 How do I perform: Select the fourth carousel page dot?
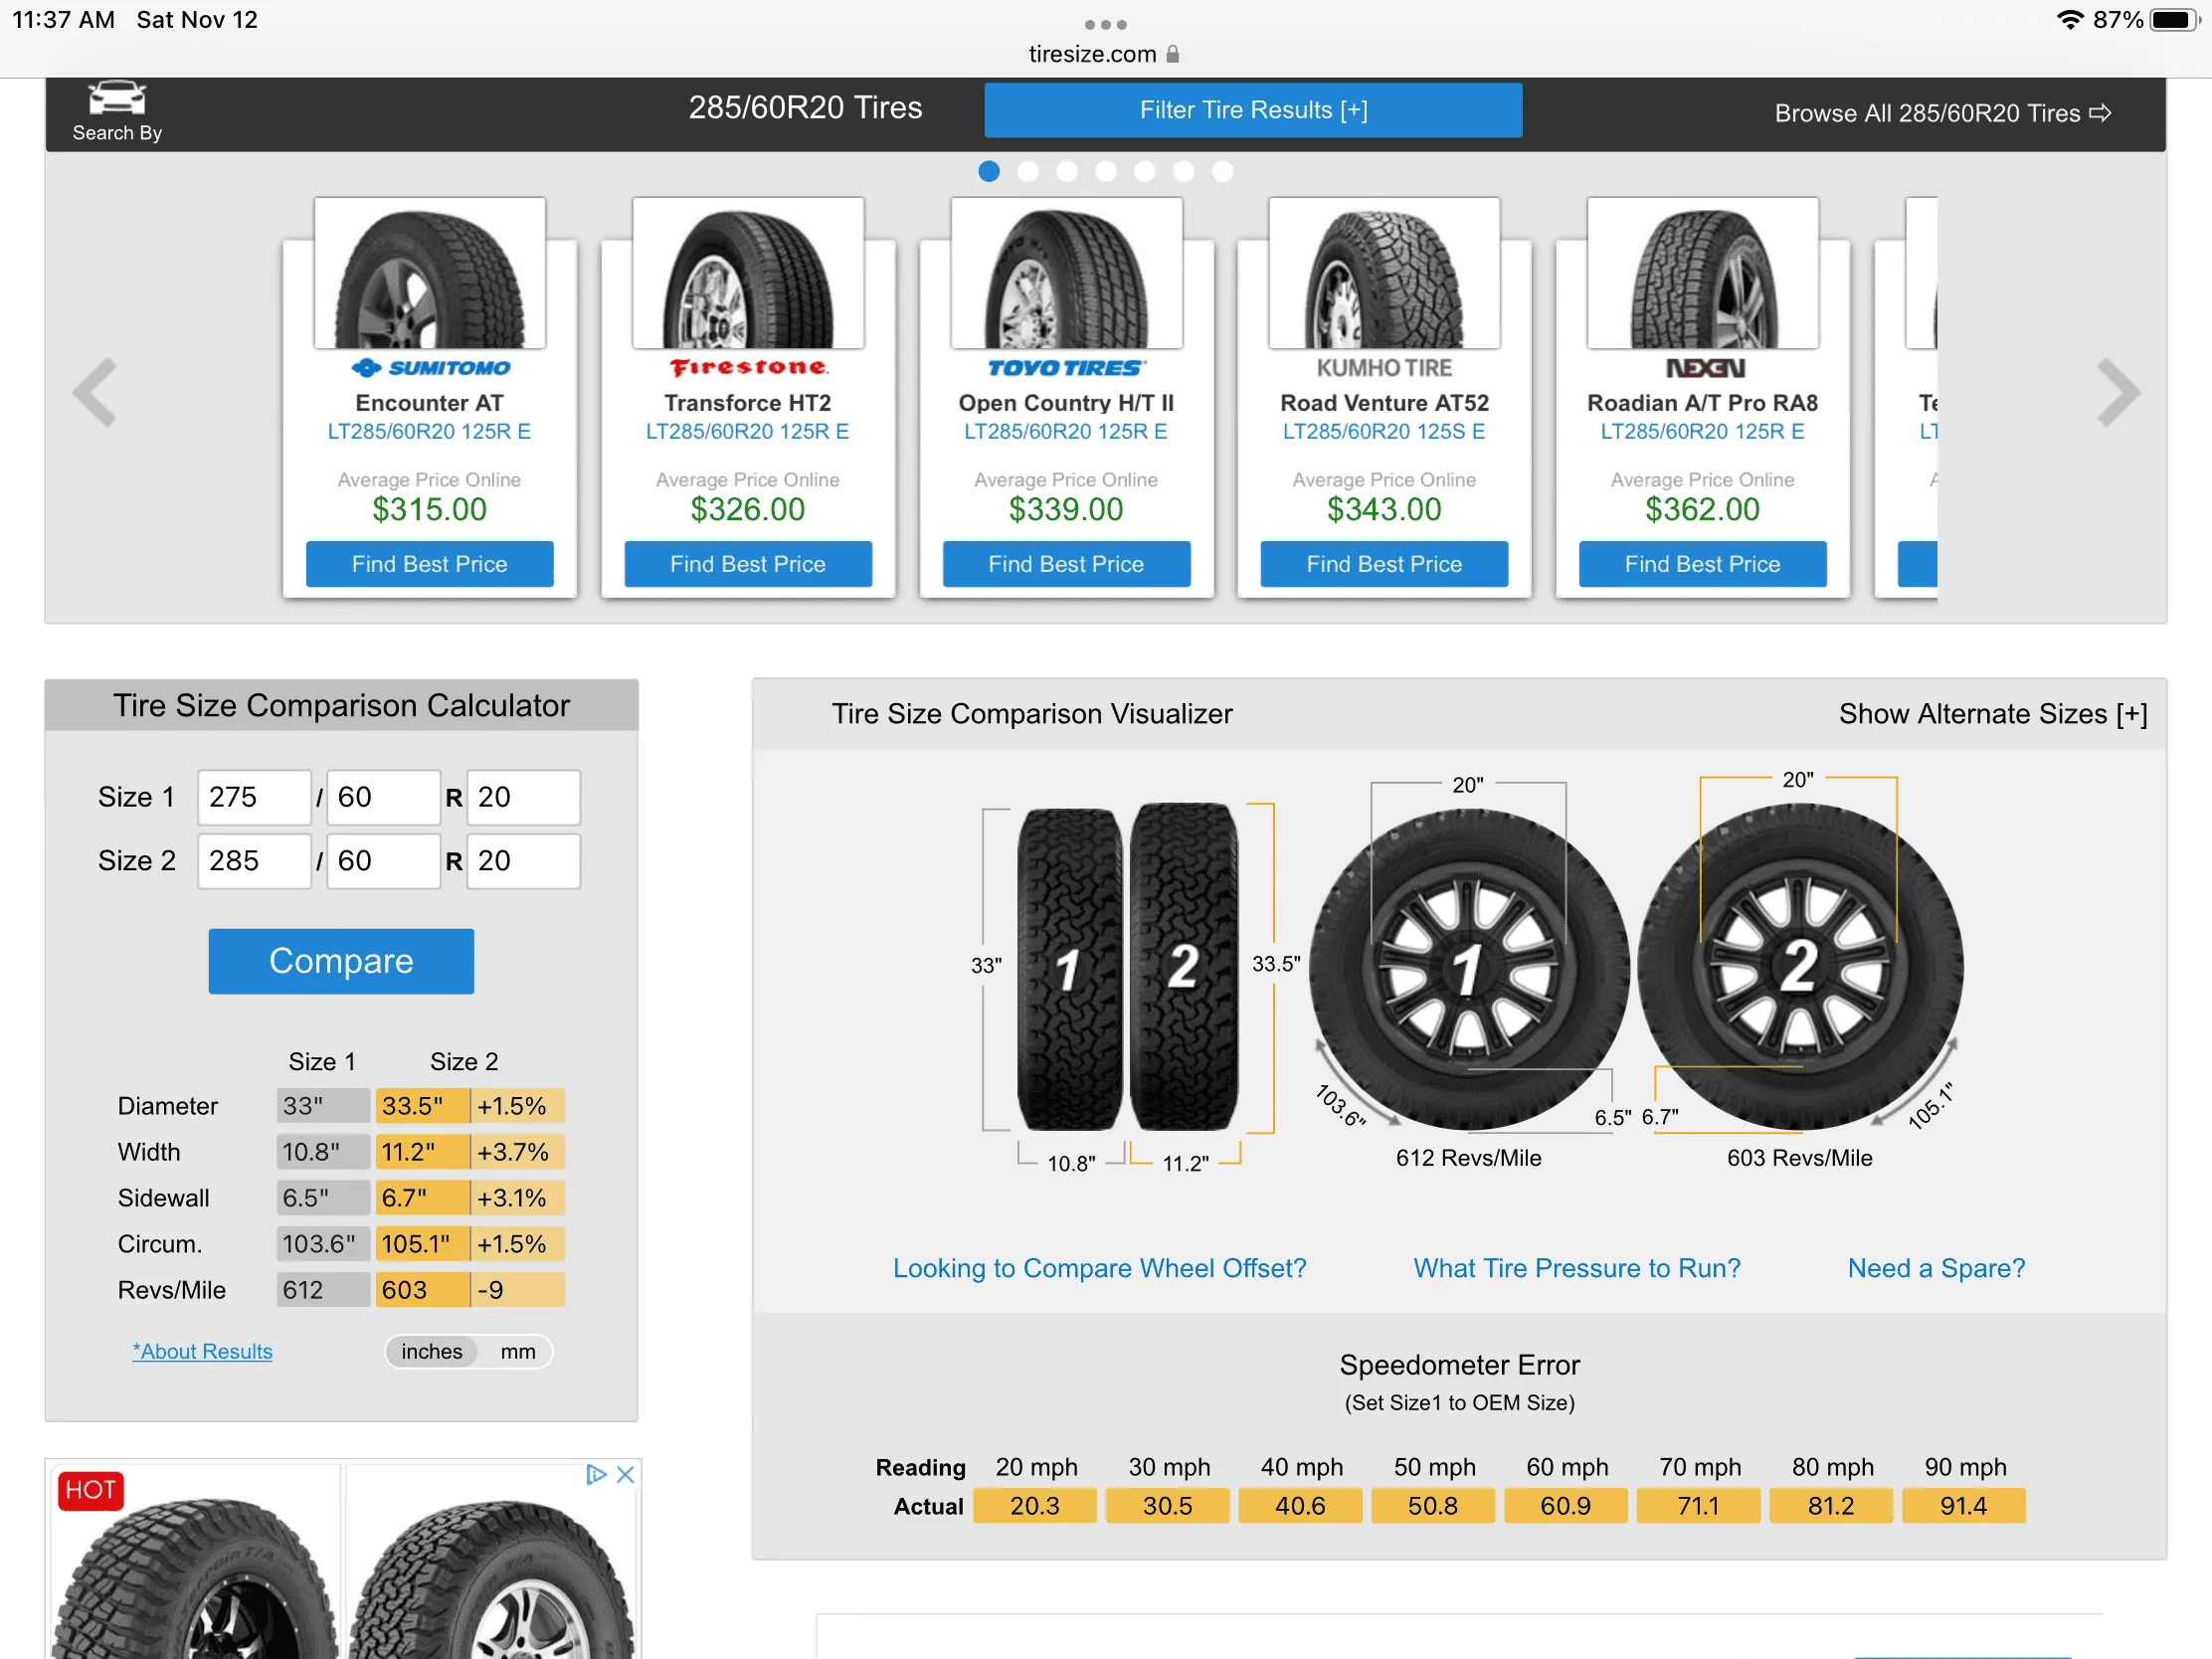tap(1106, 172)
